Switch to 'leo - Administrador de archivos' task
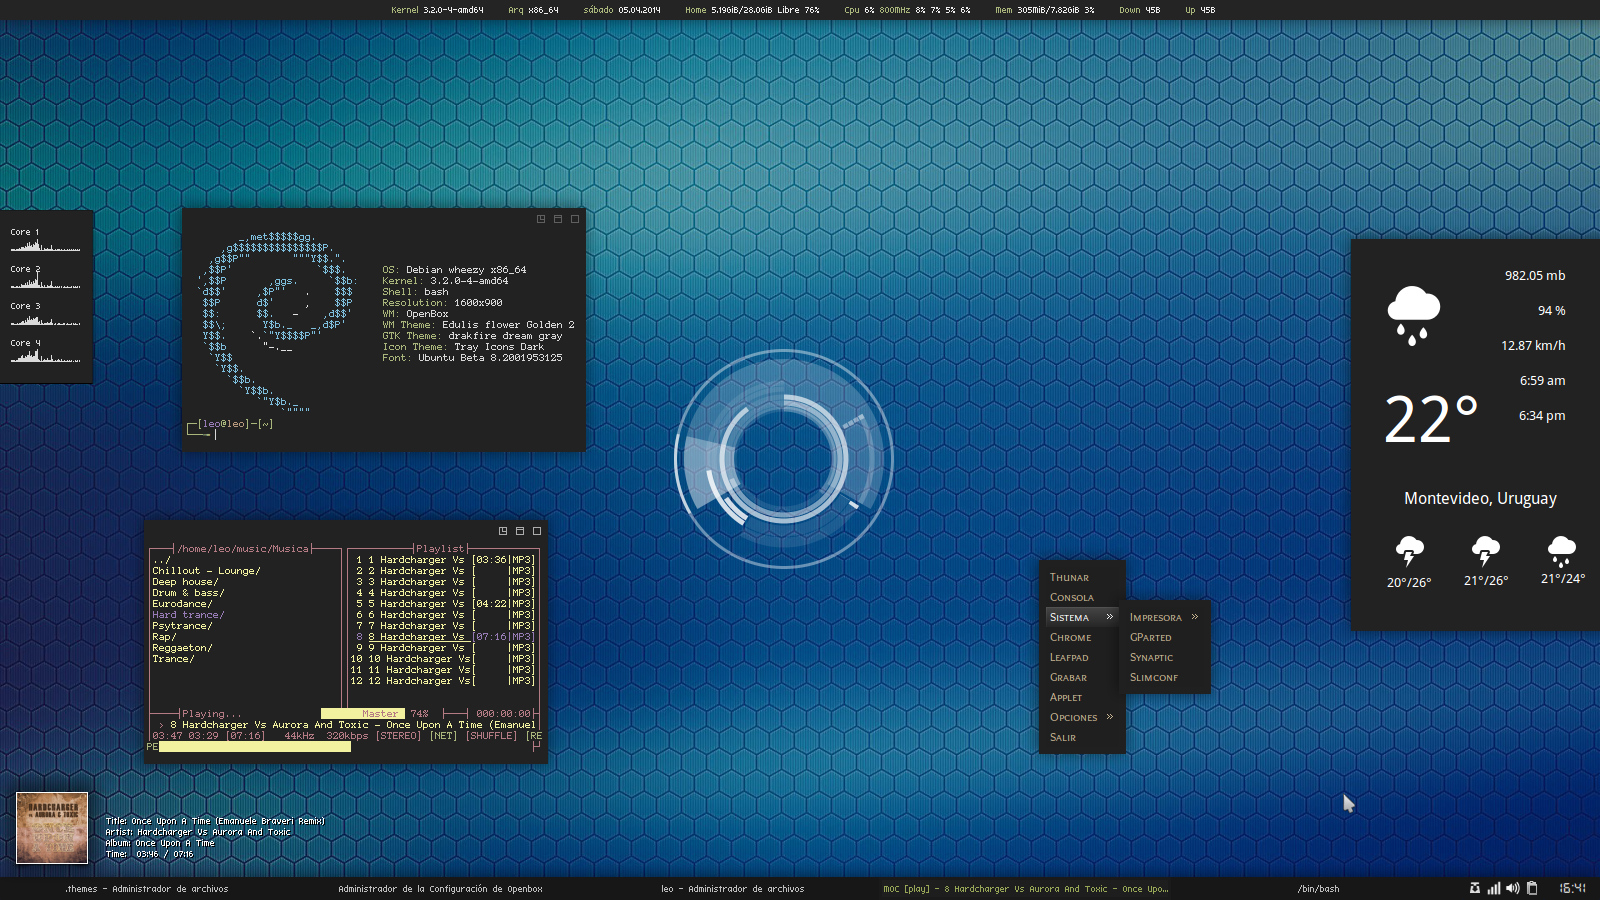The image size is (1600, 900). [x=733, y=888]
